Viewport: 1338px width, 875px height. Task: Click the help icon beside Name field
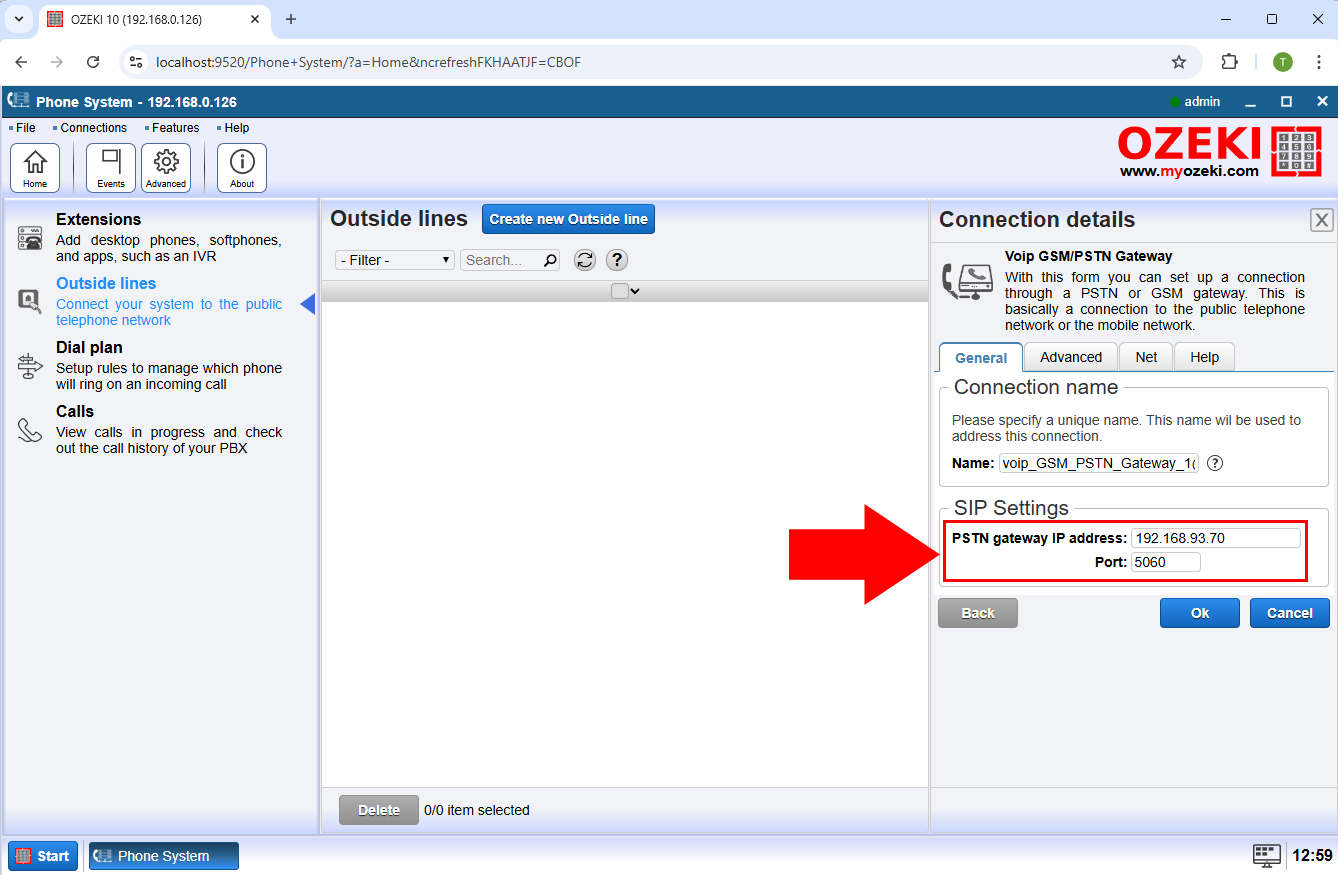[1215, 463]
